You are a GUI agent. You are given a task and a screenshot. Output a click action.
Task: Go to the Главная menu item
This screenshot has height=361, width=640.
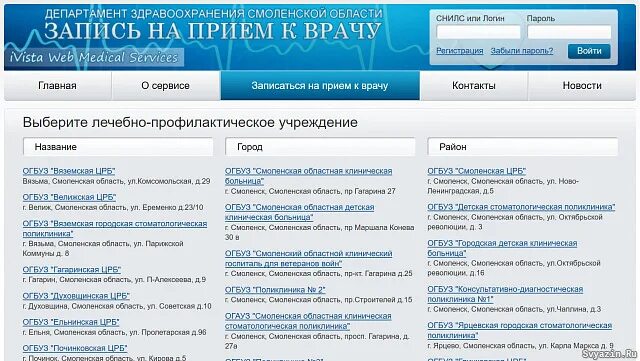pyautogui.click(x=58, y=86)
